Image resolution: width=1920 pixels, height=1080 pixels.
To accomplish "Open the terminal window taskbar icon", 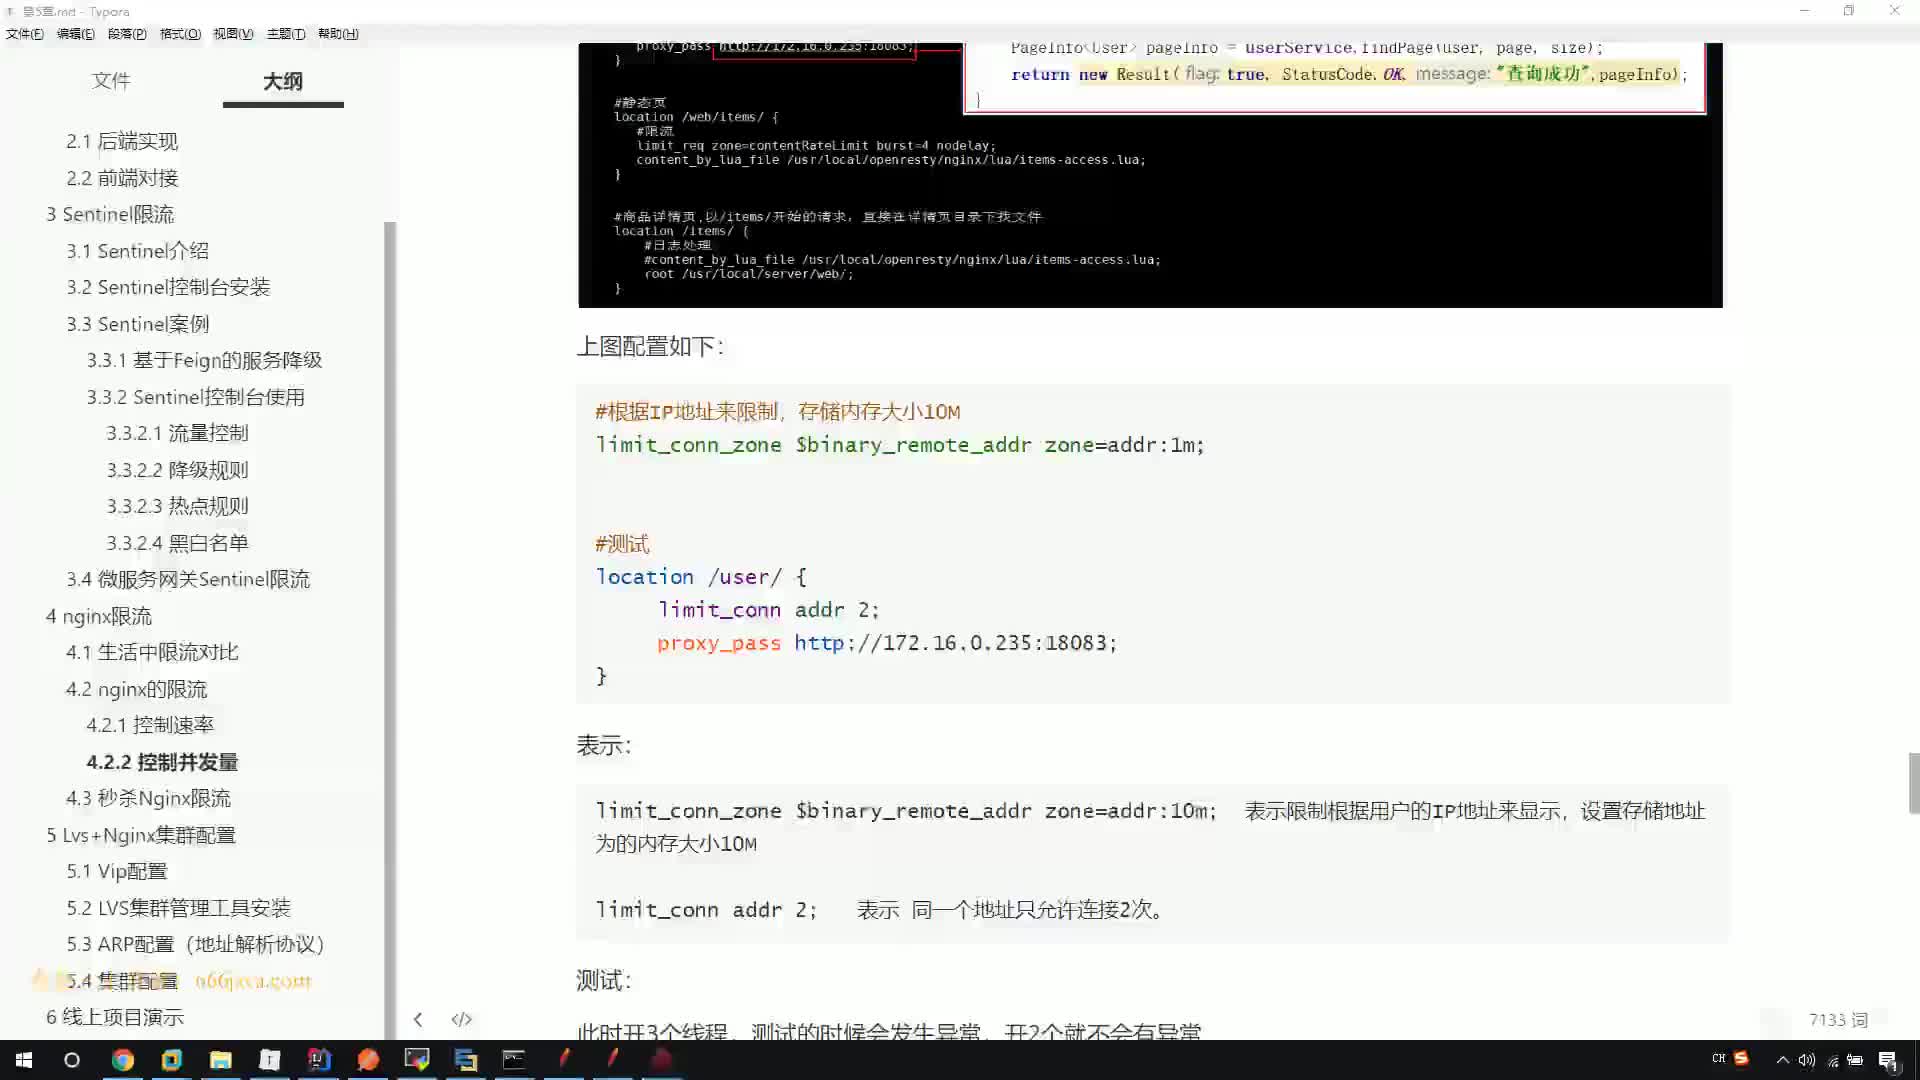I will [x=514, y=1060].
